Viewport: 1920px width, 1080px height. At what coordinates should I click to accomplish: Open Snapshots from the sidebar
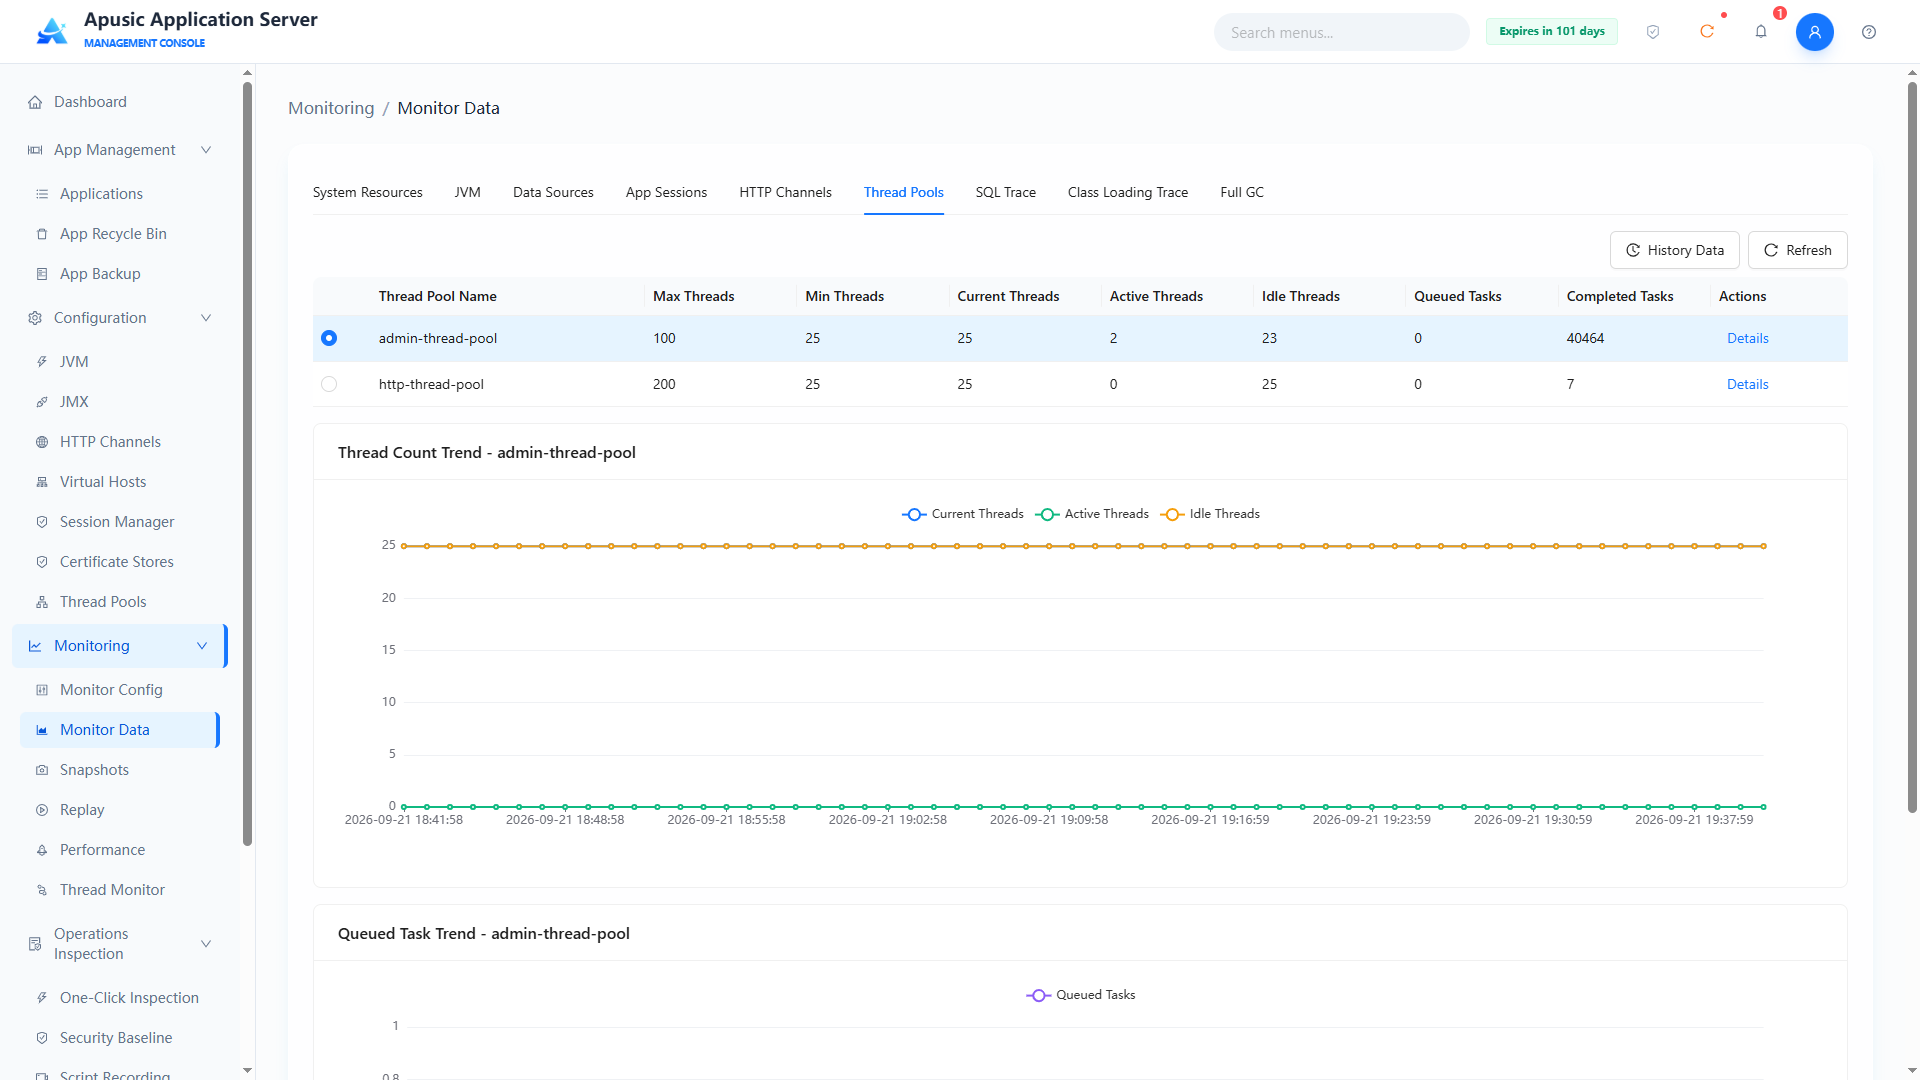coord(94,770)
